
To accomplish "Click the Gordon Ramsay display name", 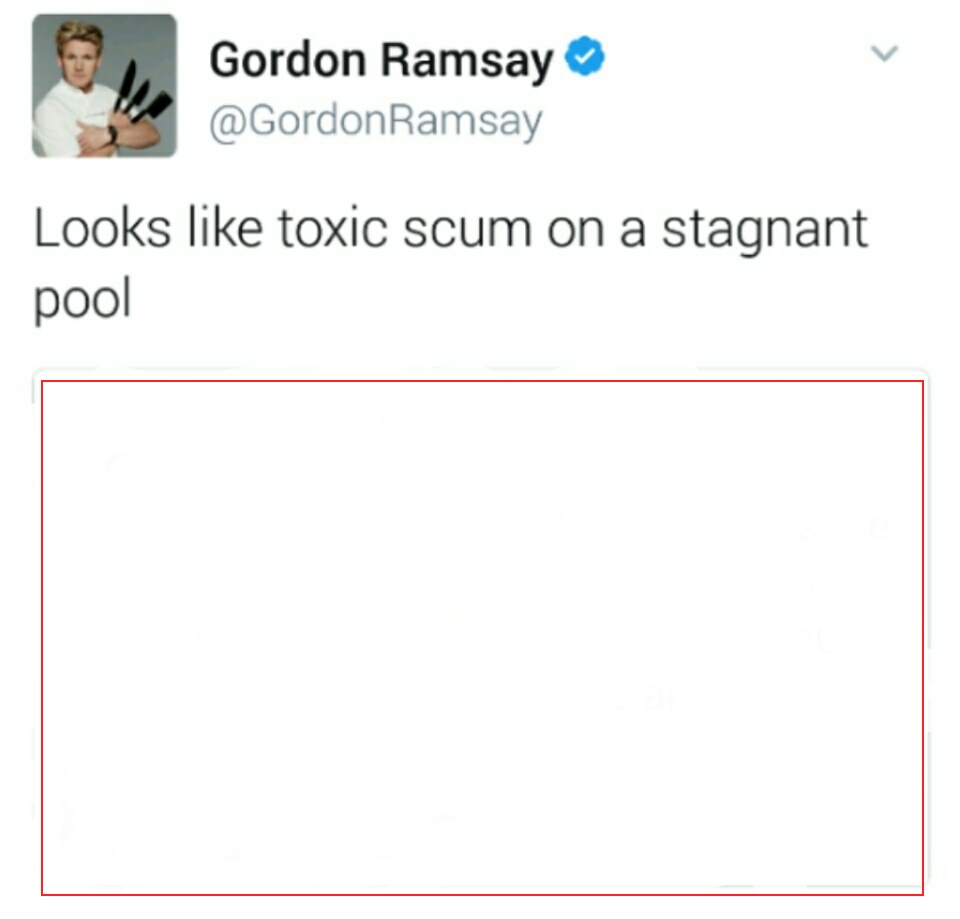I will click(381, 61).
